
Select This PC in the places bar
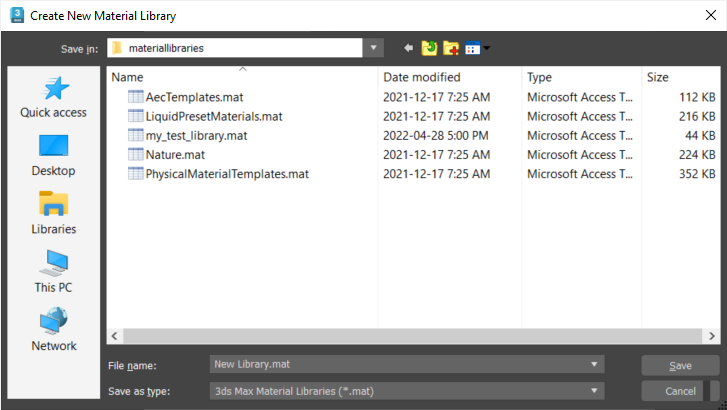pyautogui.click(x=53, y=272)
